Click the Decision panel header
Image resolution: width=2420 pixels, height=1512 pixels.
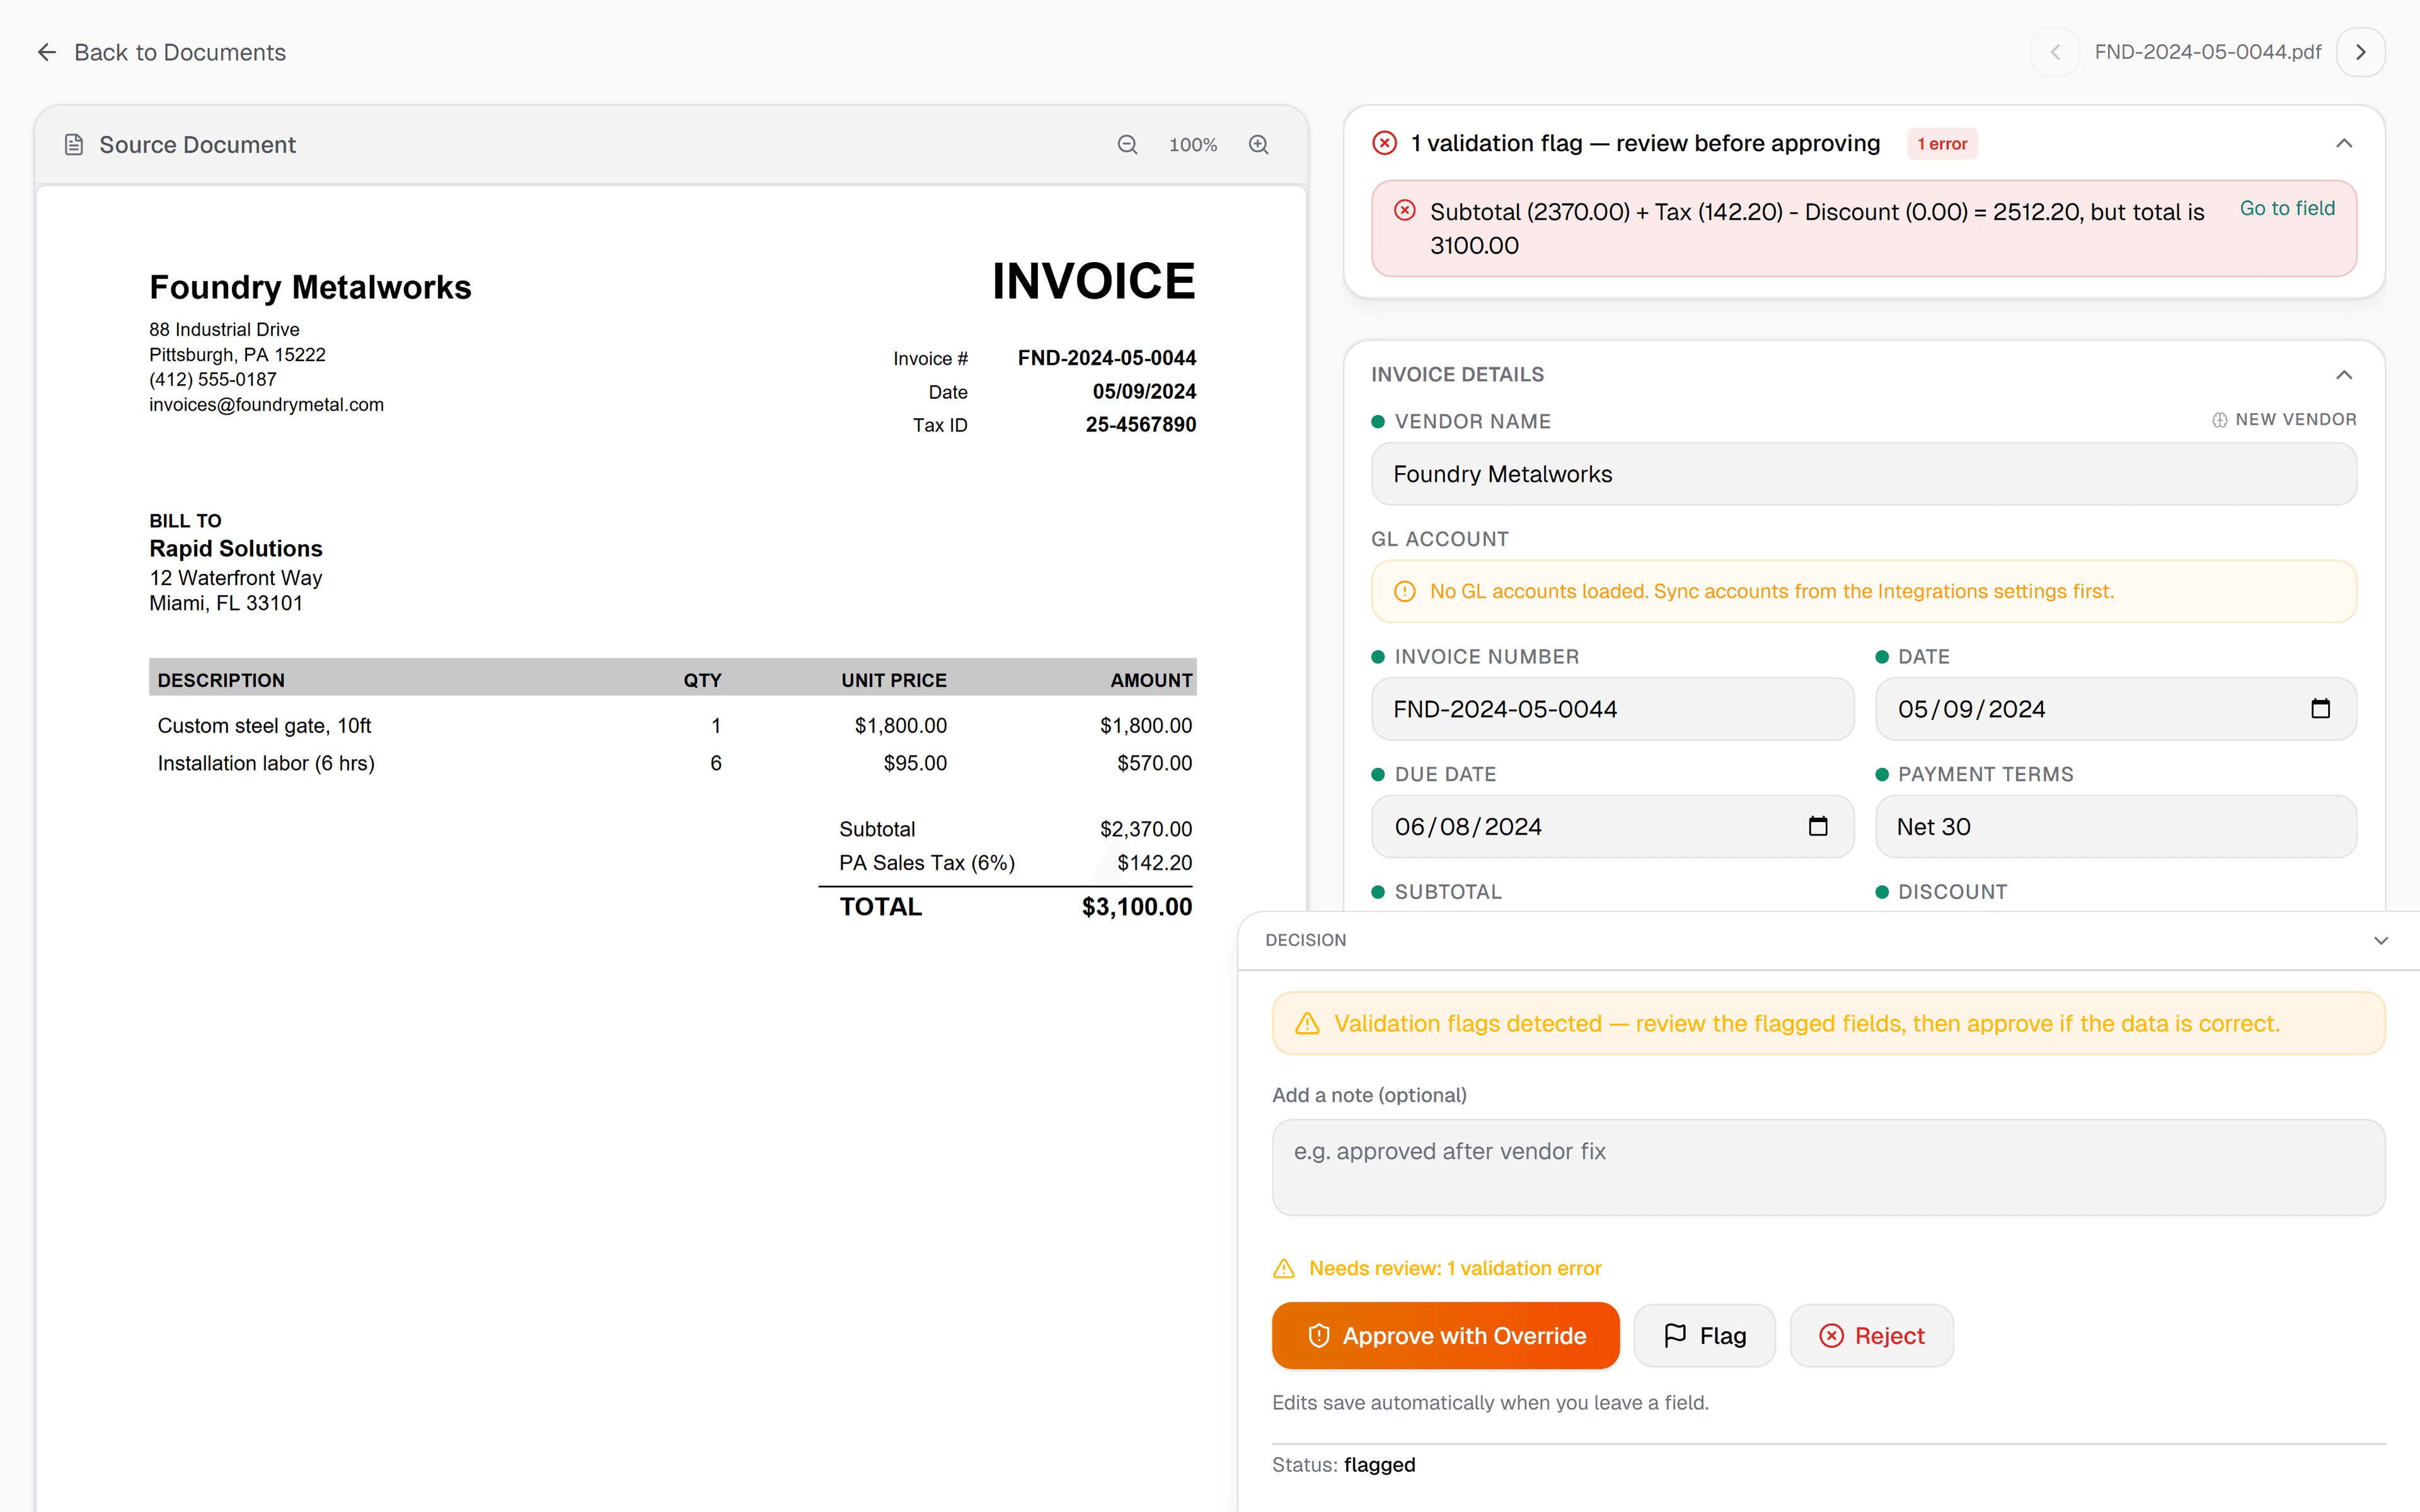click(1828, 940)
